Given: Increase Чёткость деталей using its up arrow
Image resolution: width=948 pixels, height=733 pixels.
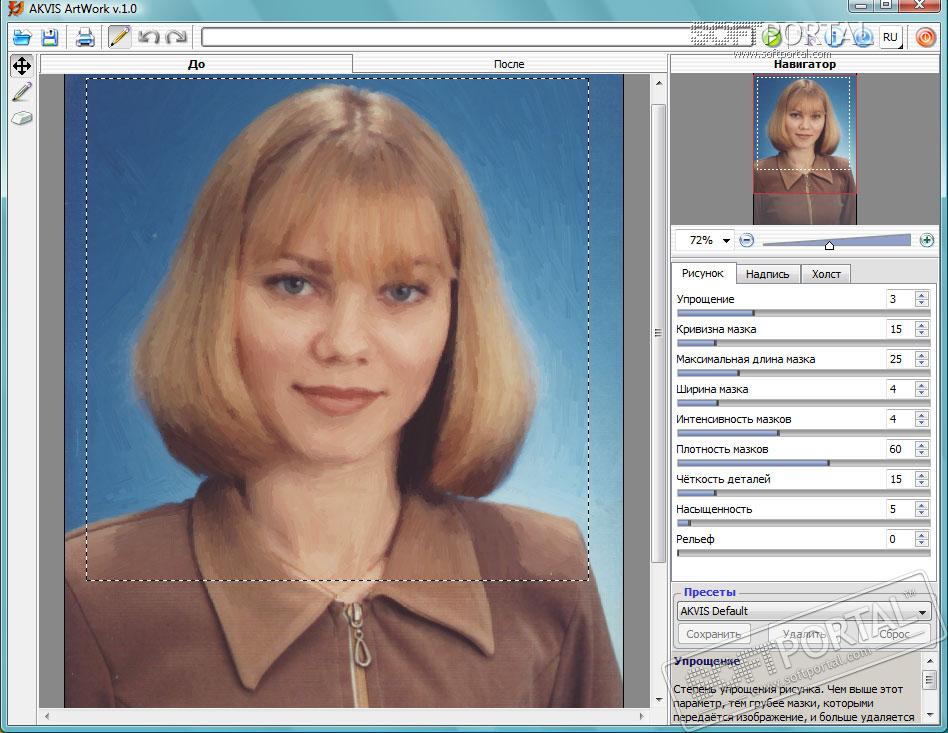Looking at the screenshot, I should (922, 475).
